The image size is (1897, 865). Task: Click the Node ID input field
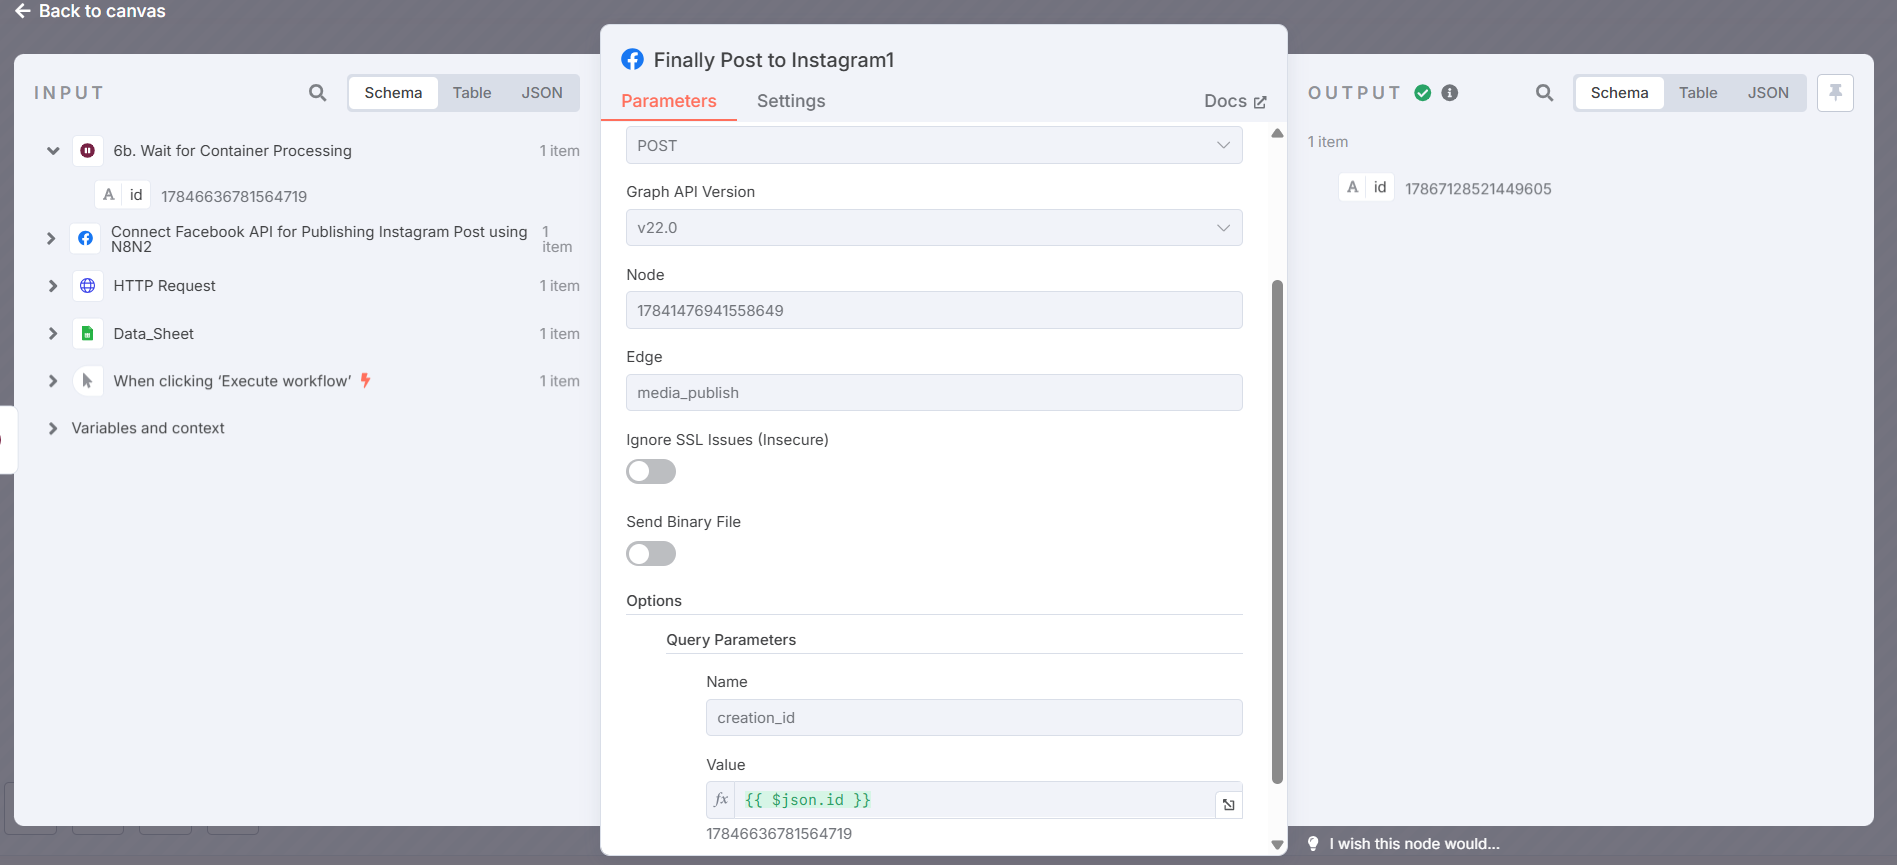pos(934,310)
